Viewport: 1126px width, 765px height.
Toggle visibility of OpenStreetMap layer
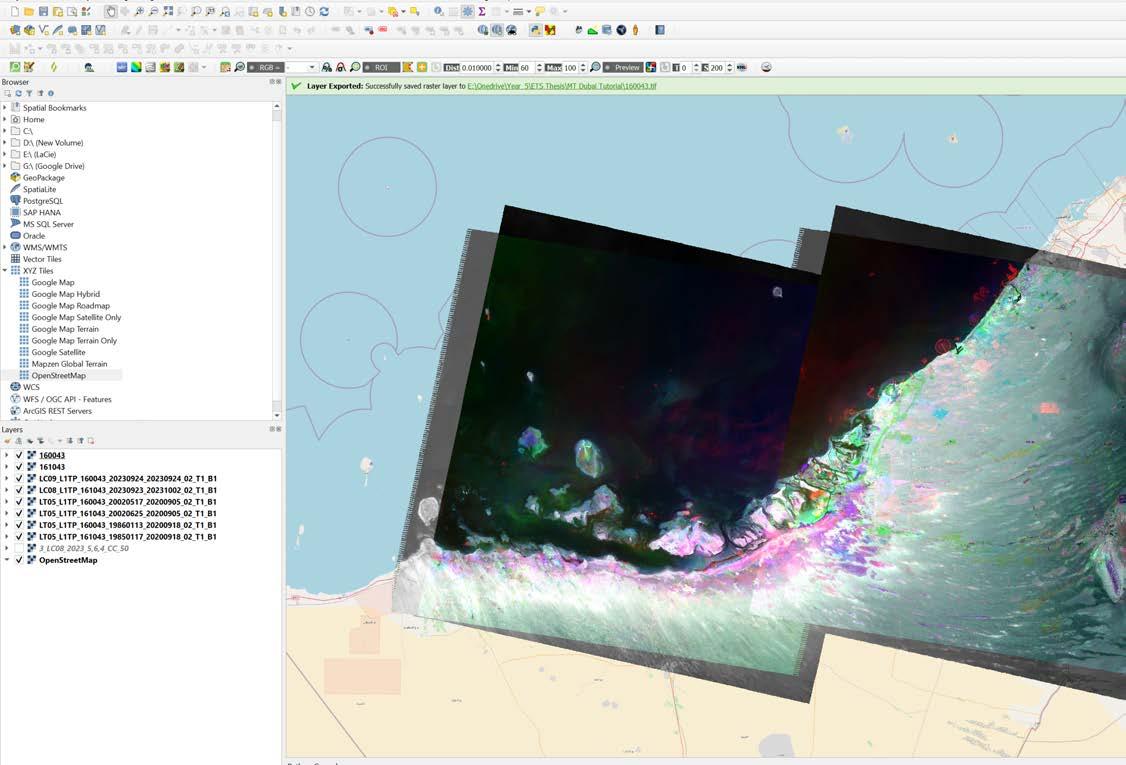[19, 560]
